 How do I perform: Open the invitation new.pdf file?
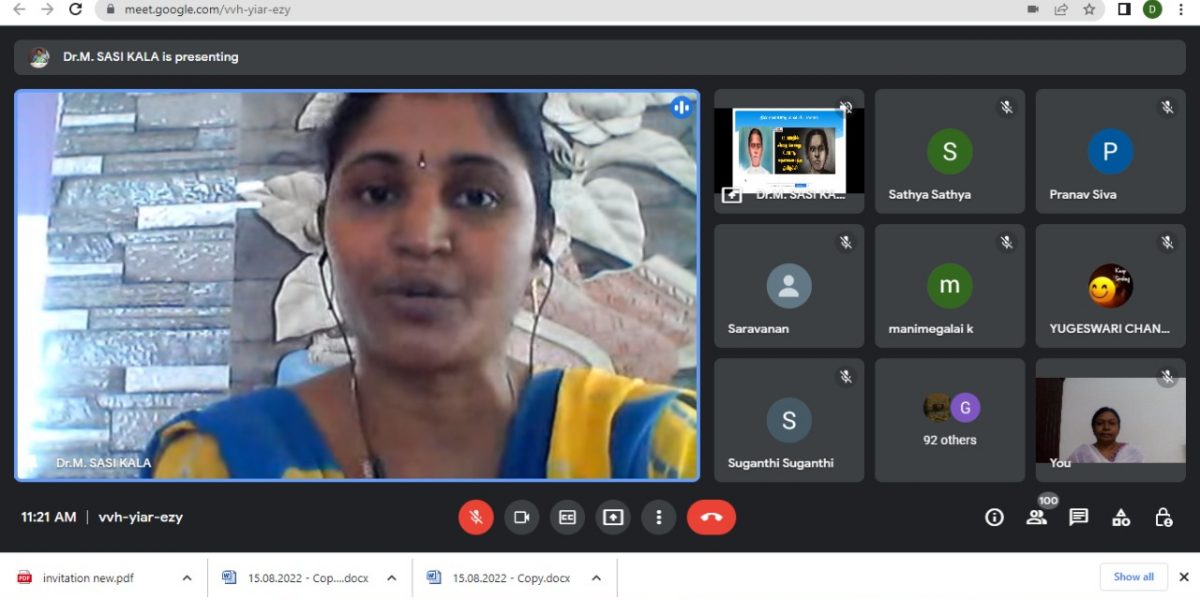(x=87, y=578)
